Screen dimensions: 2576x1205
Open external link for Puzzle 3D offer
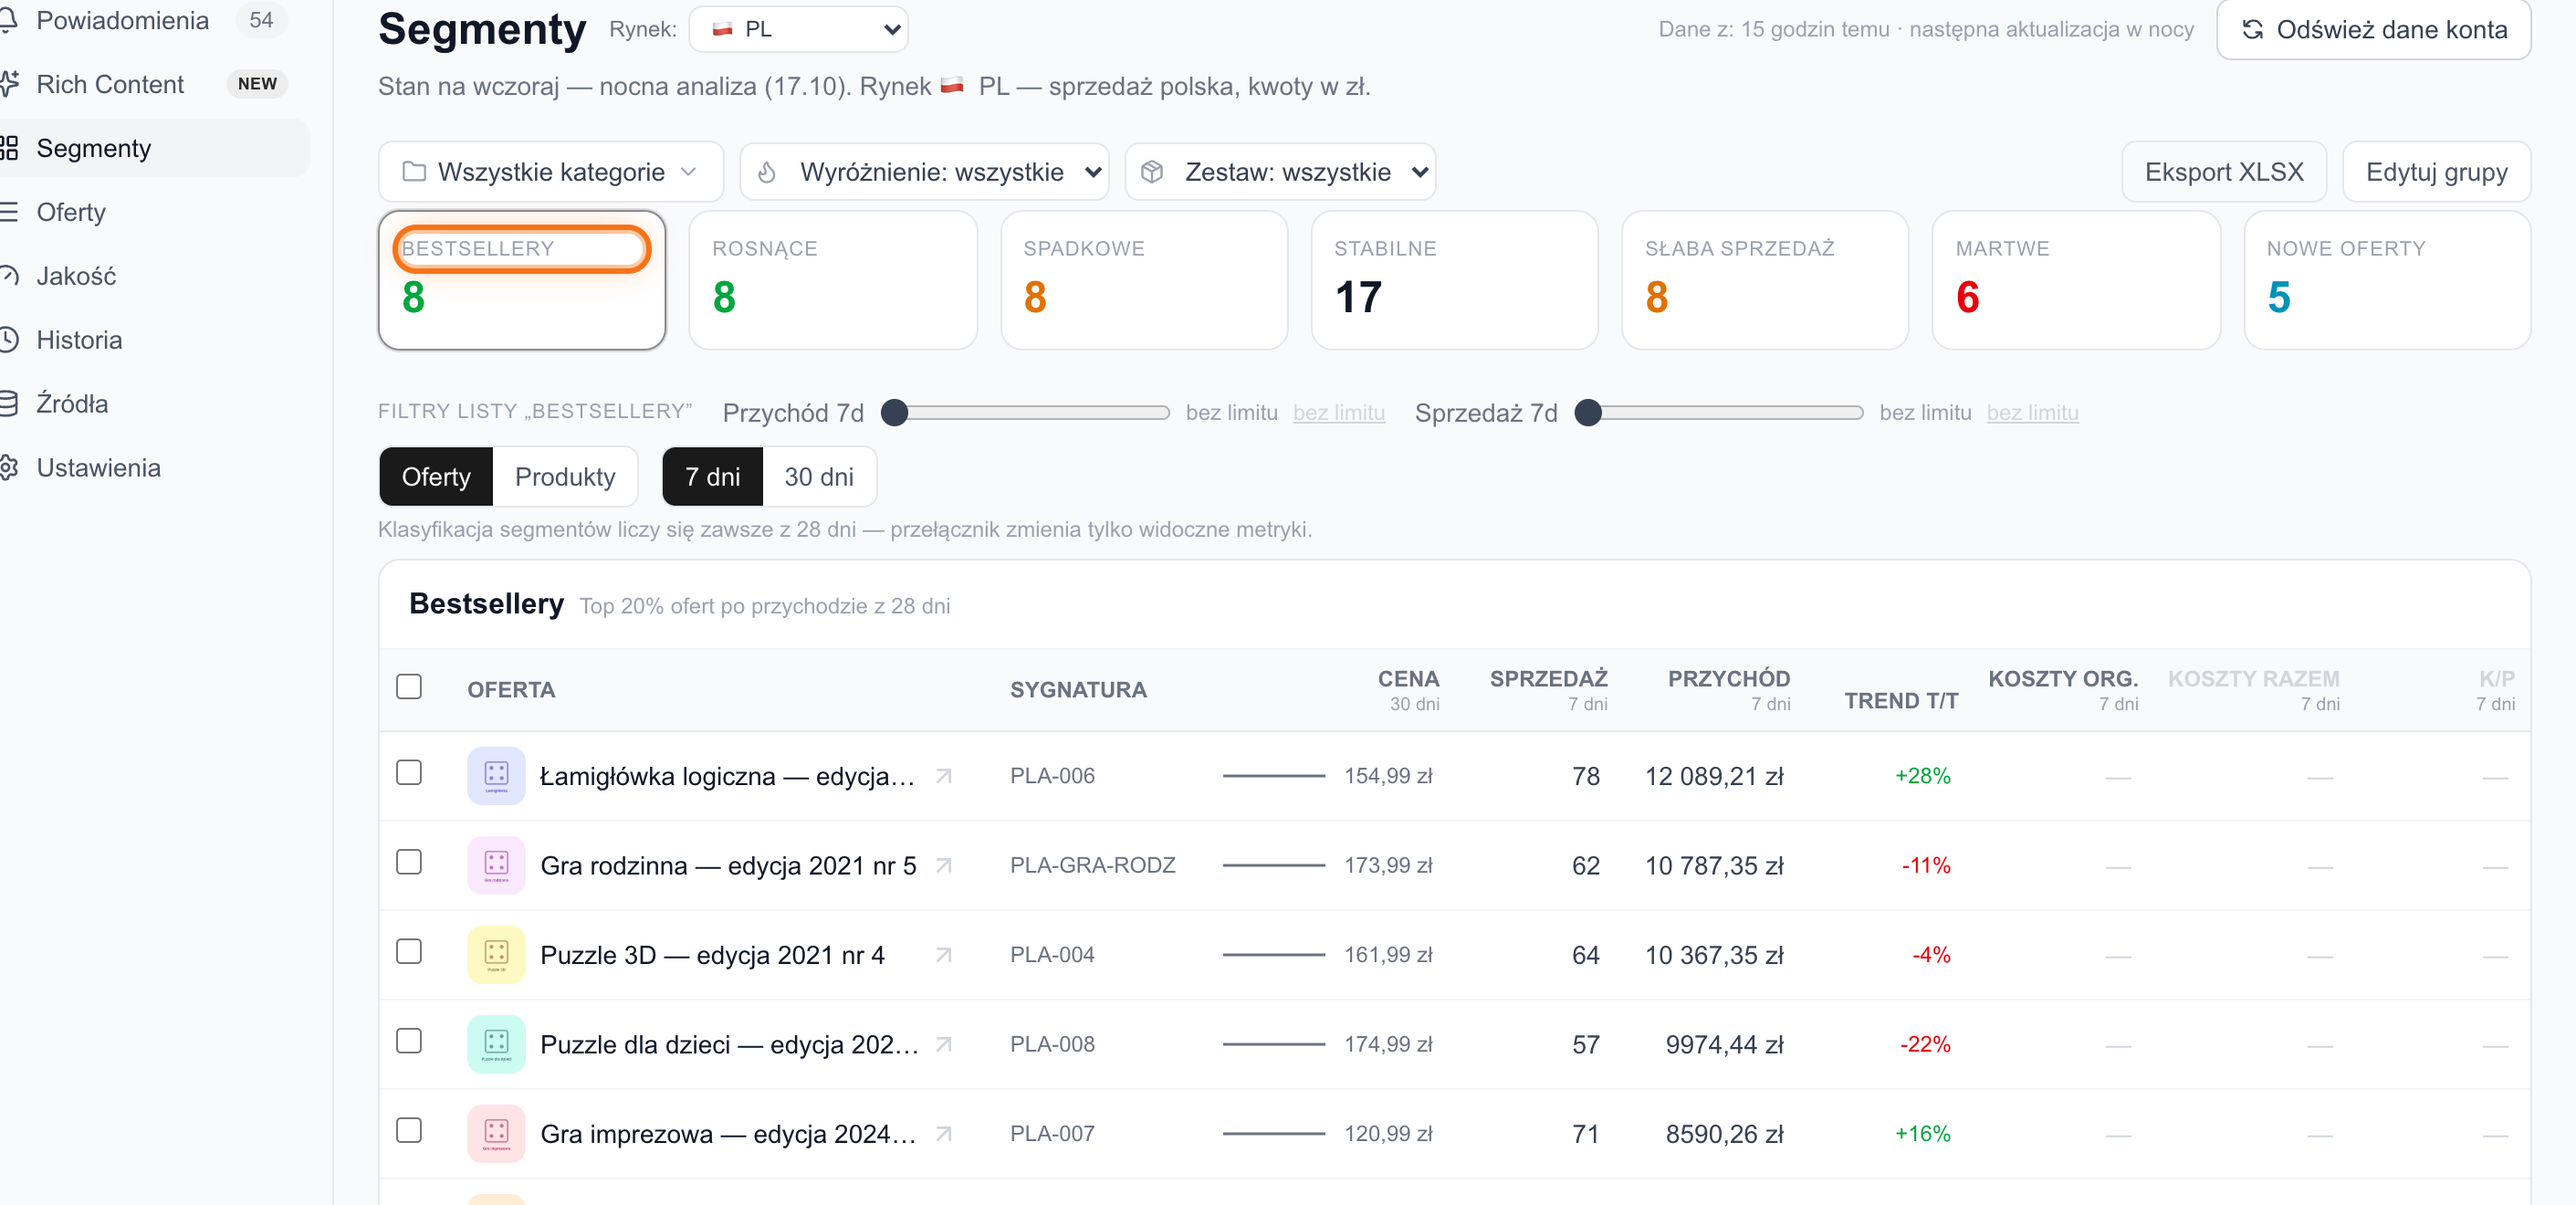click(943, 955)
